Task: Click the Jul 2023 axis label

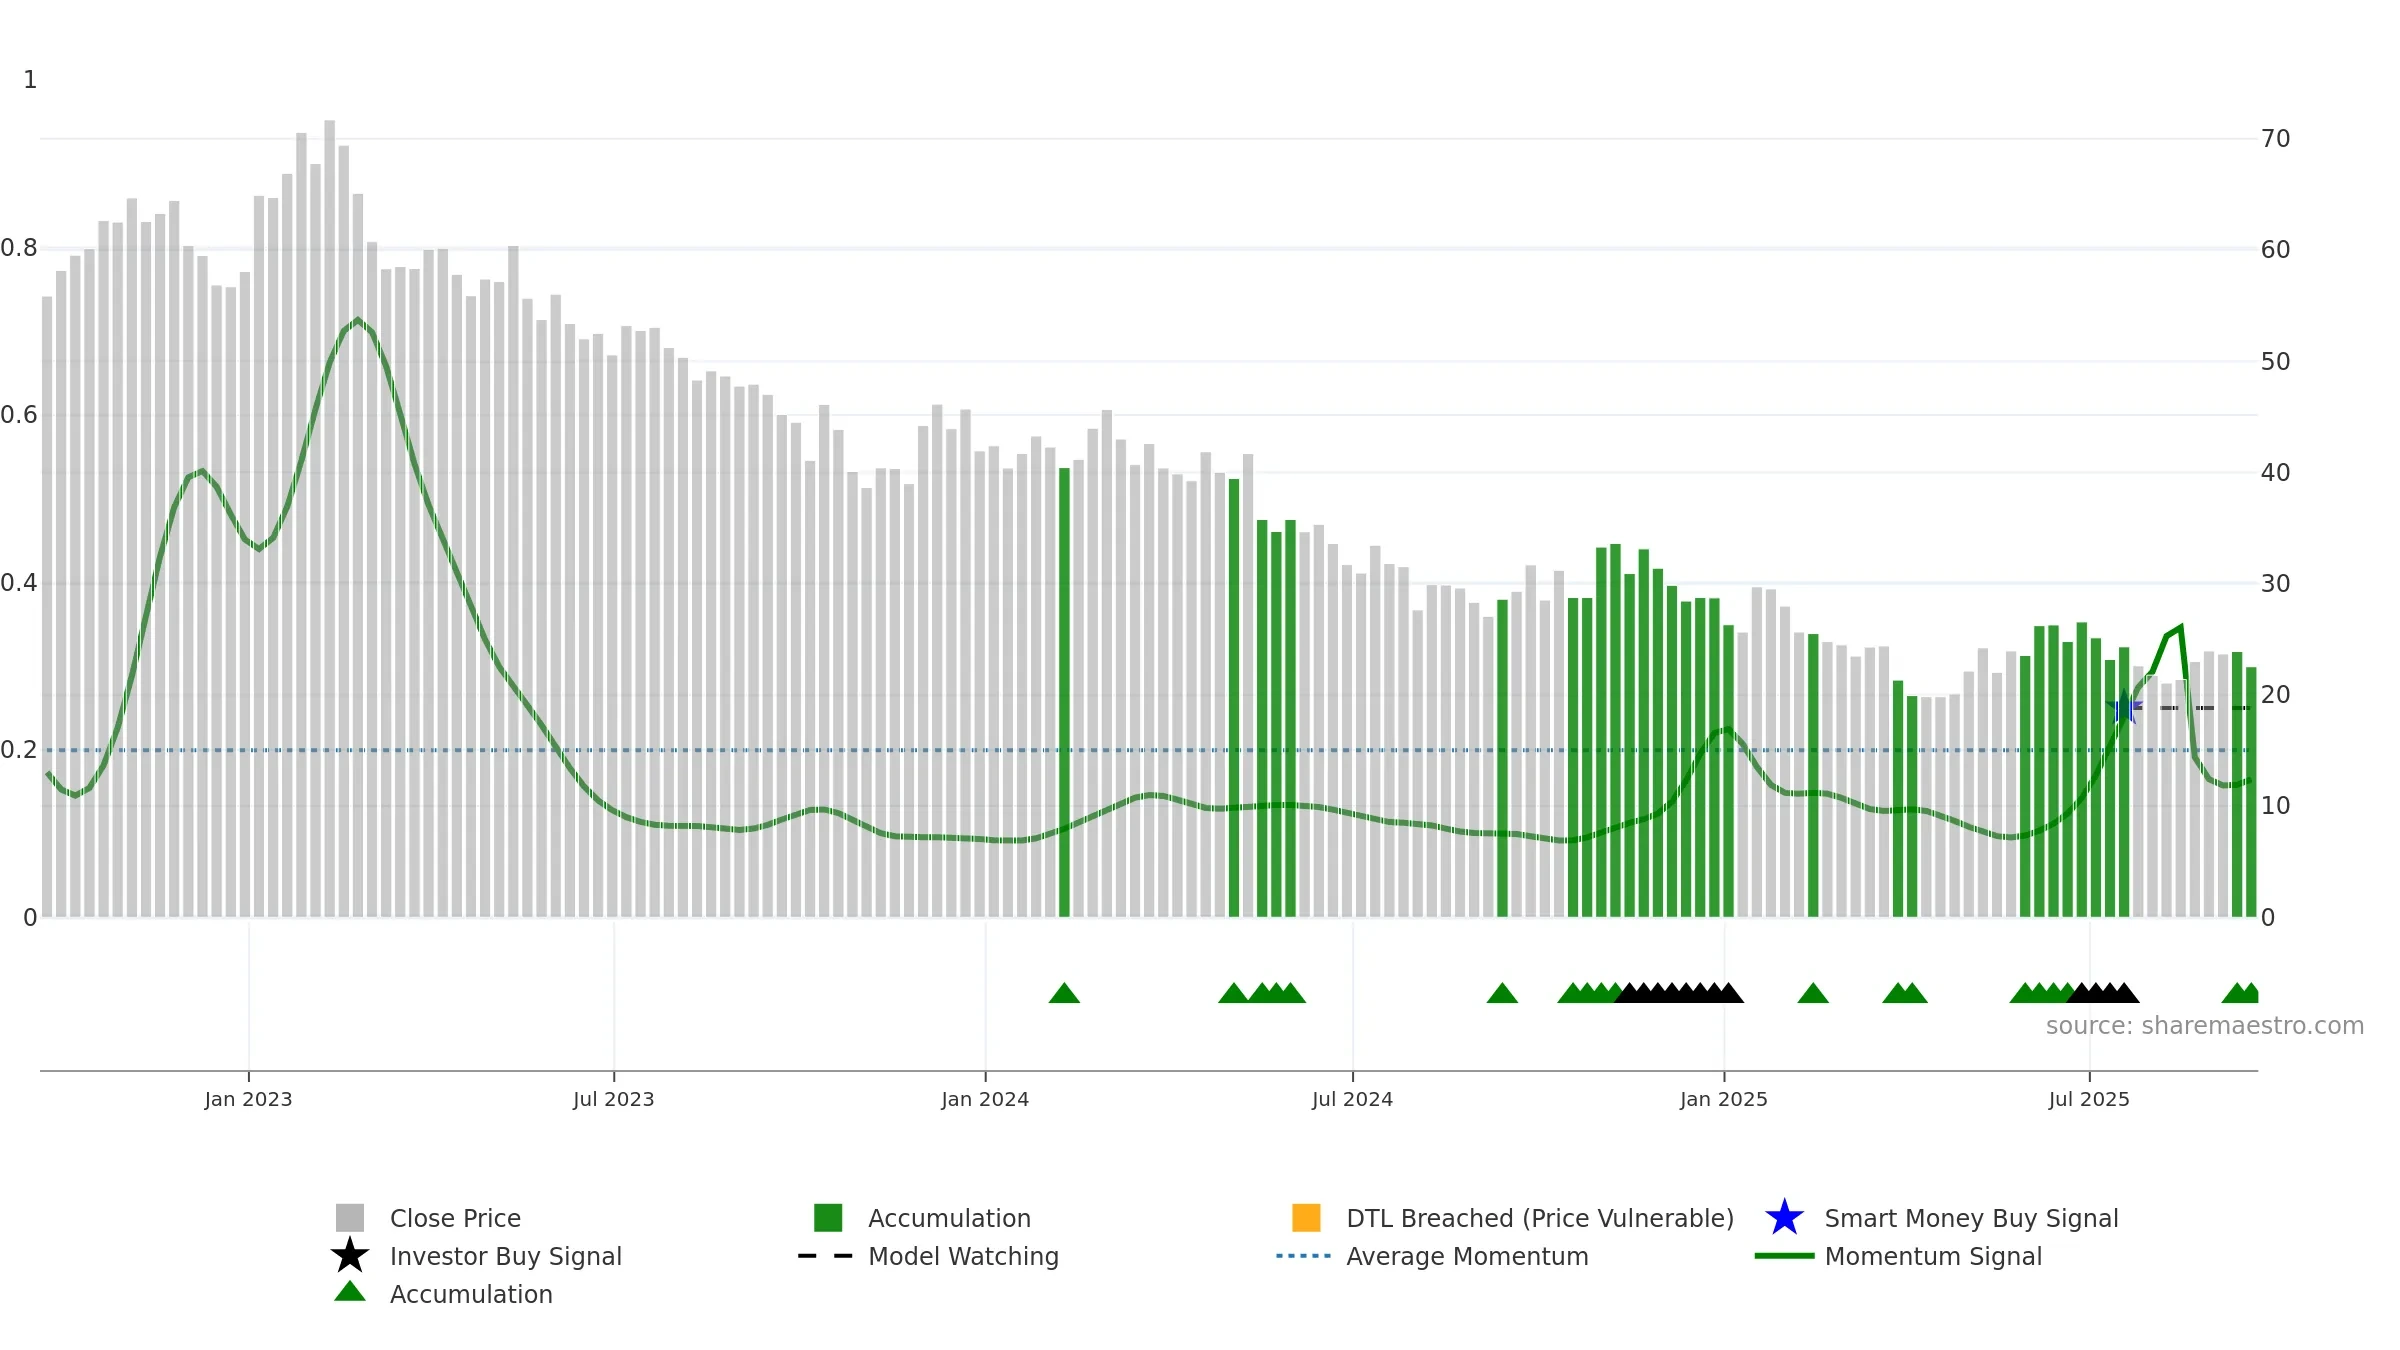Action: 613,1099
